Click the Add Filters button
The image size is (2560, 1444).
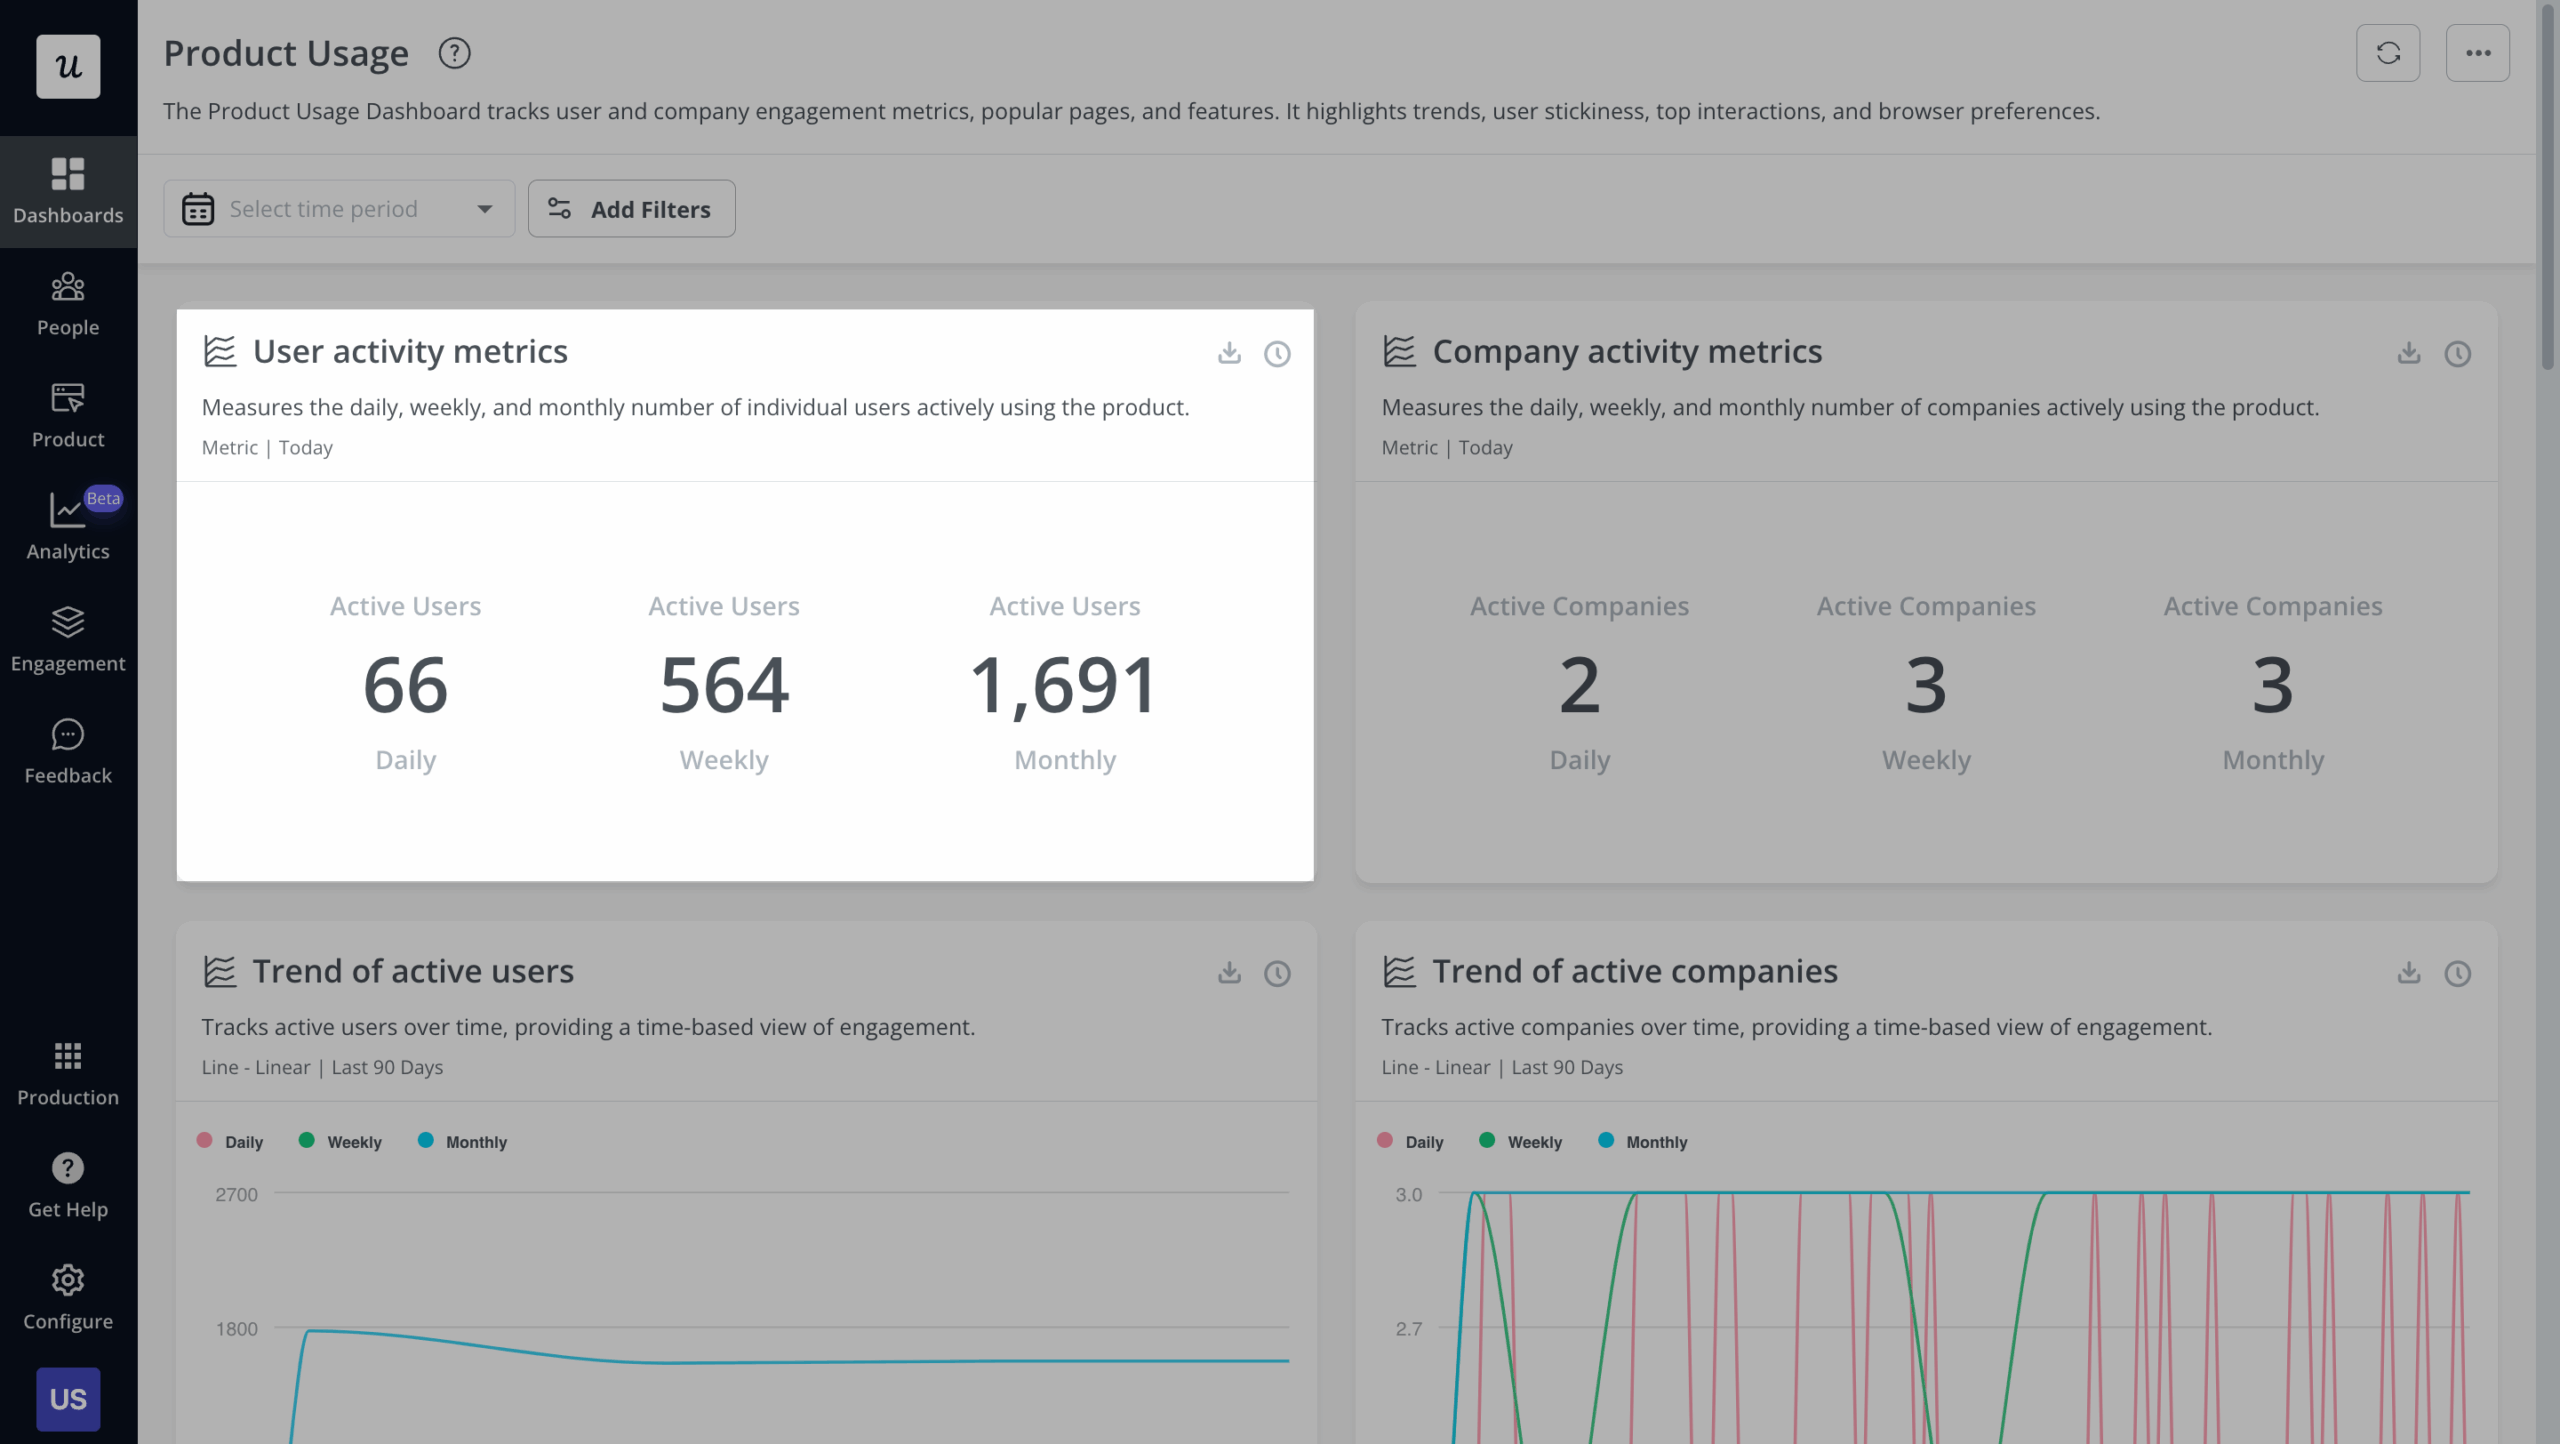(x=631, y=208)
